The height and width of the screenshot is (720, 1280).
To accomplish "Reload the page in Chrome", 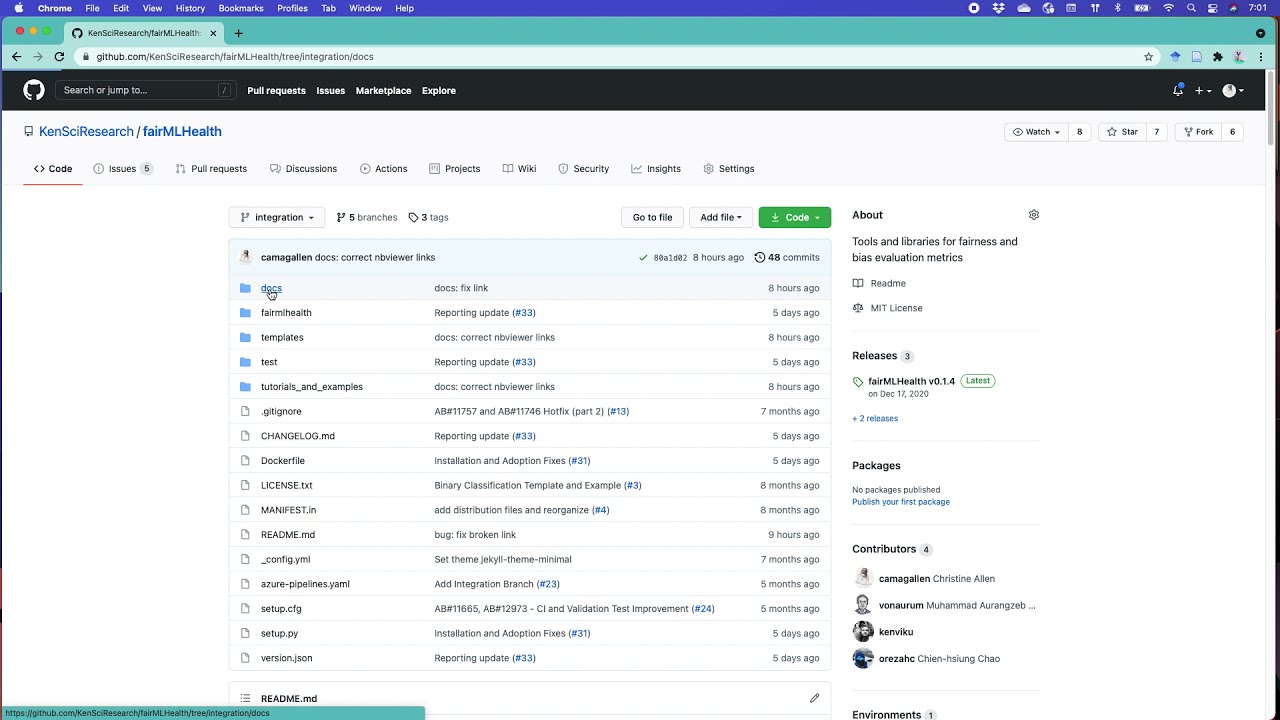I will pyautogui.click(x=59, y=57).
